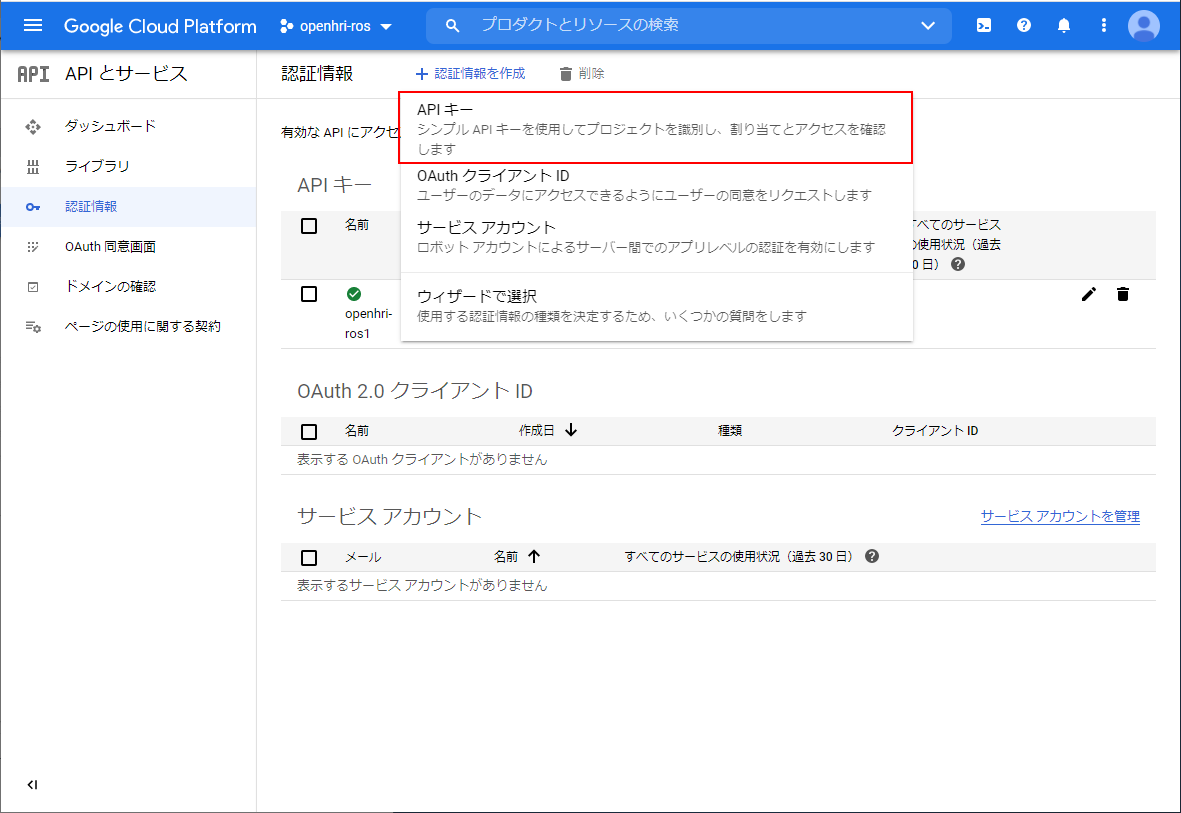1181x813 pixels.
Task: Click the green check status icon for openhri-ros1
Action: click(x=353, y=294)
